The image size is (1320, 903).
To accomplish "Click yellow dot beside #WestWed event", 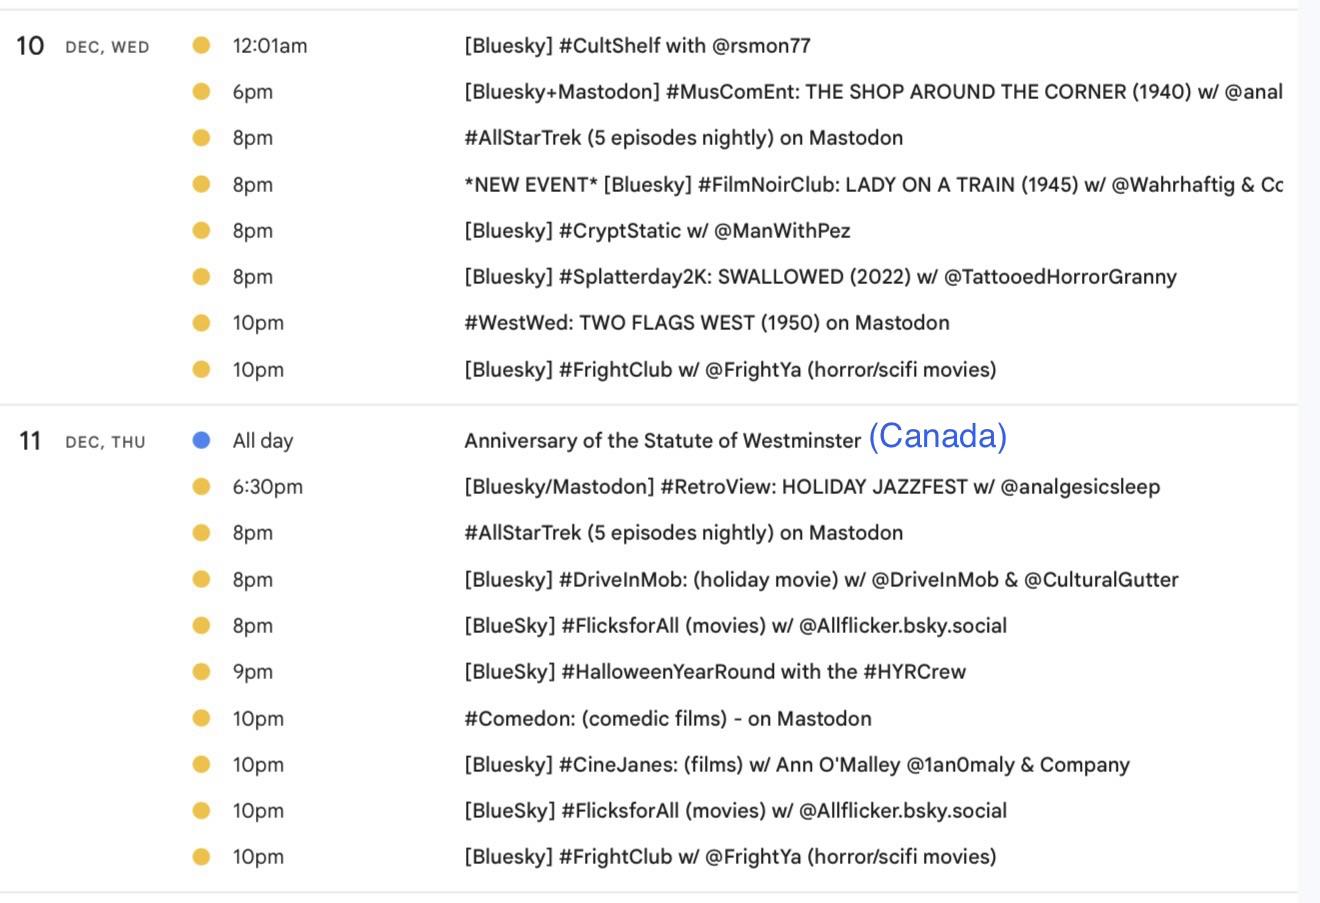I will (201, 323).
